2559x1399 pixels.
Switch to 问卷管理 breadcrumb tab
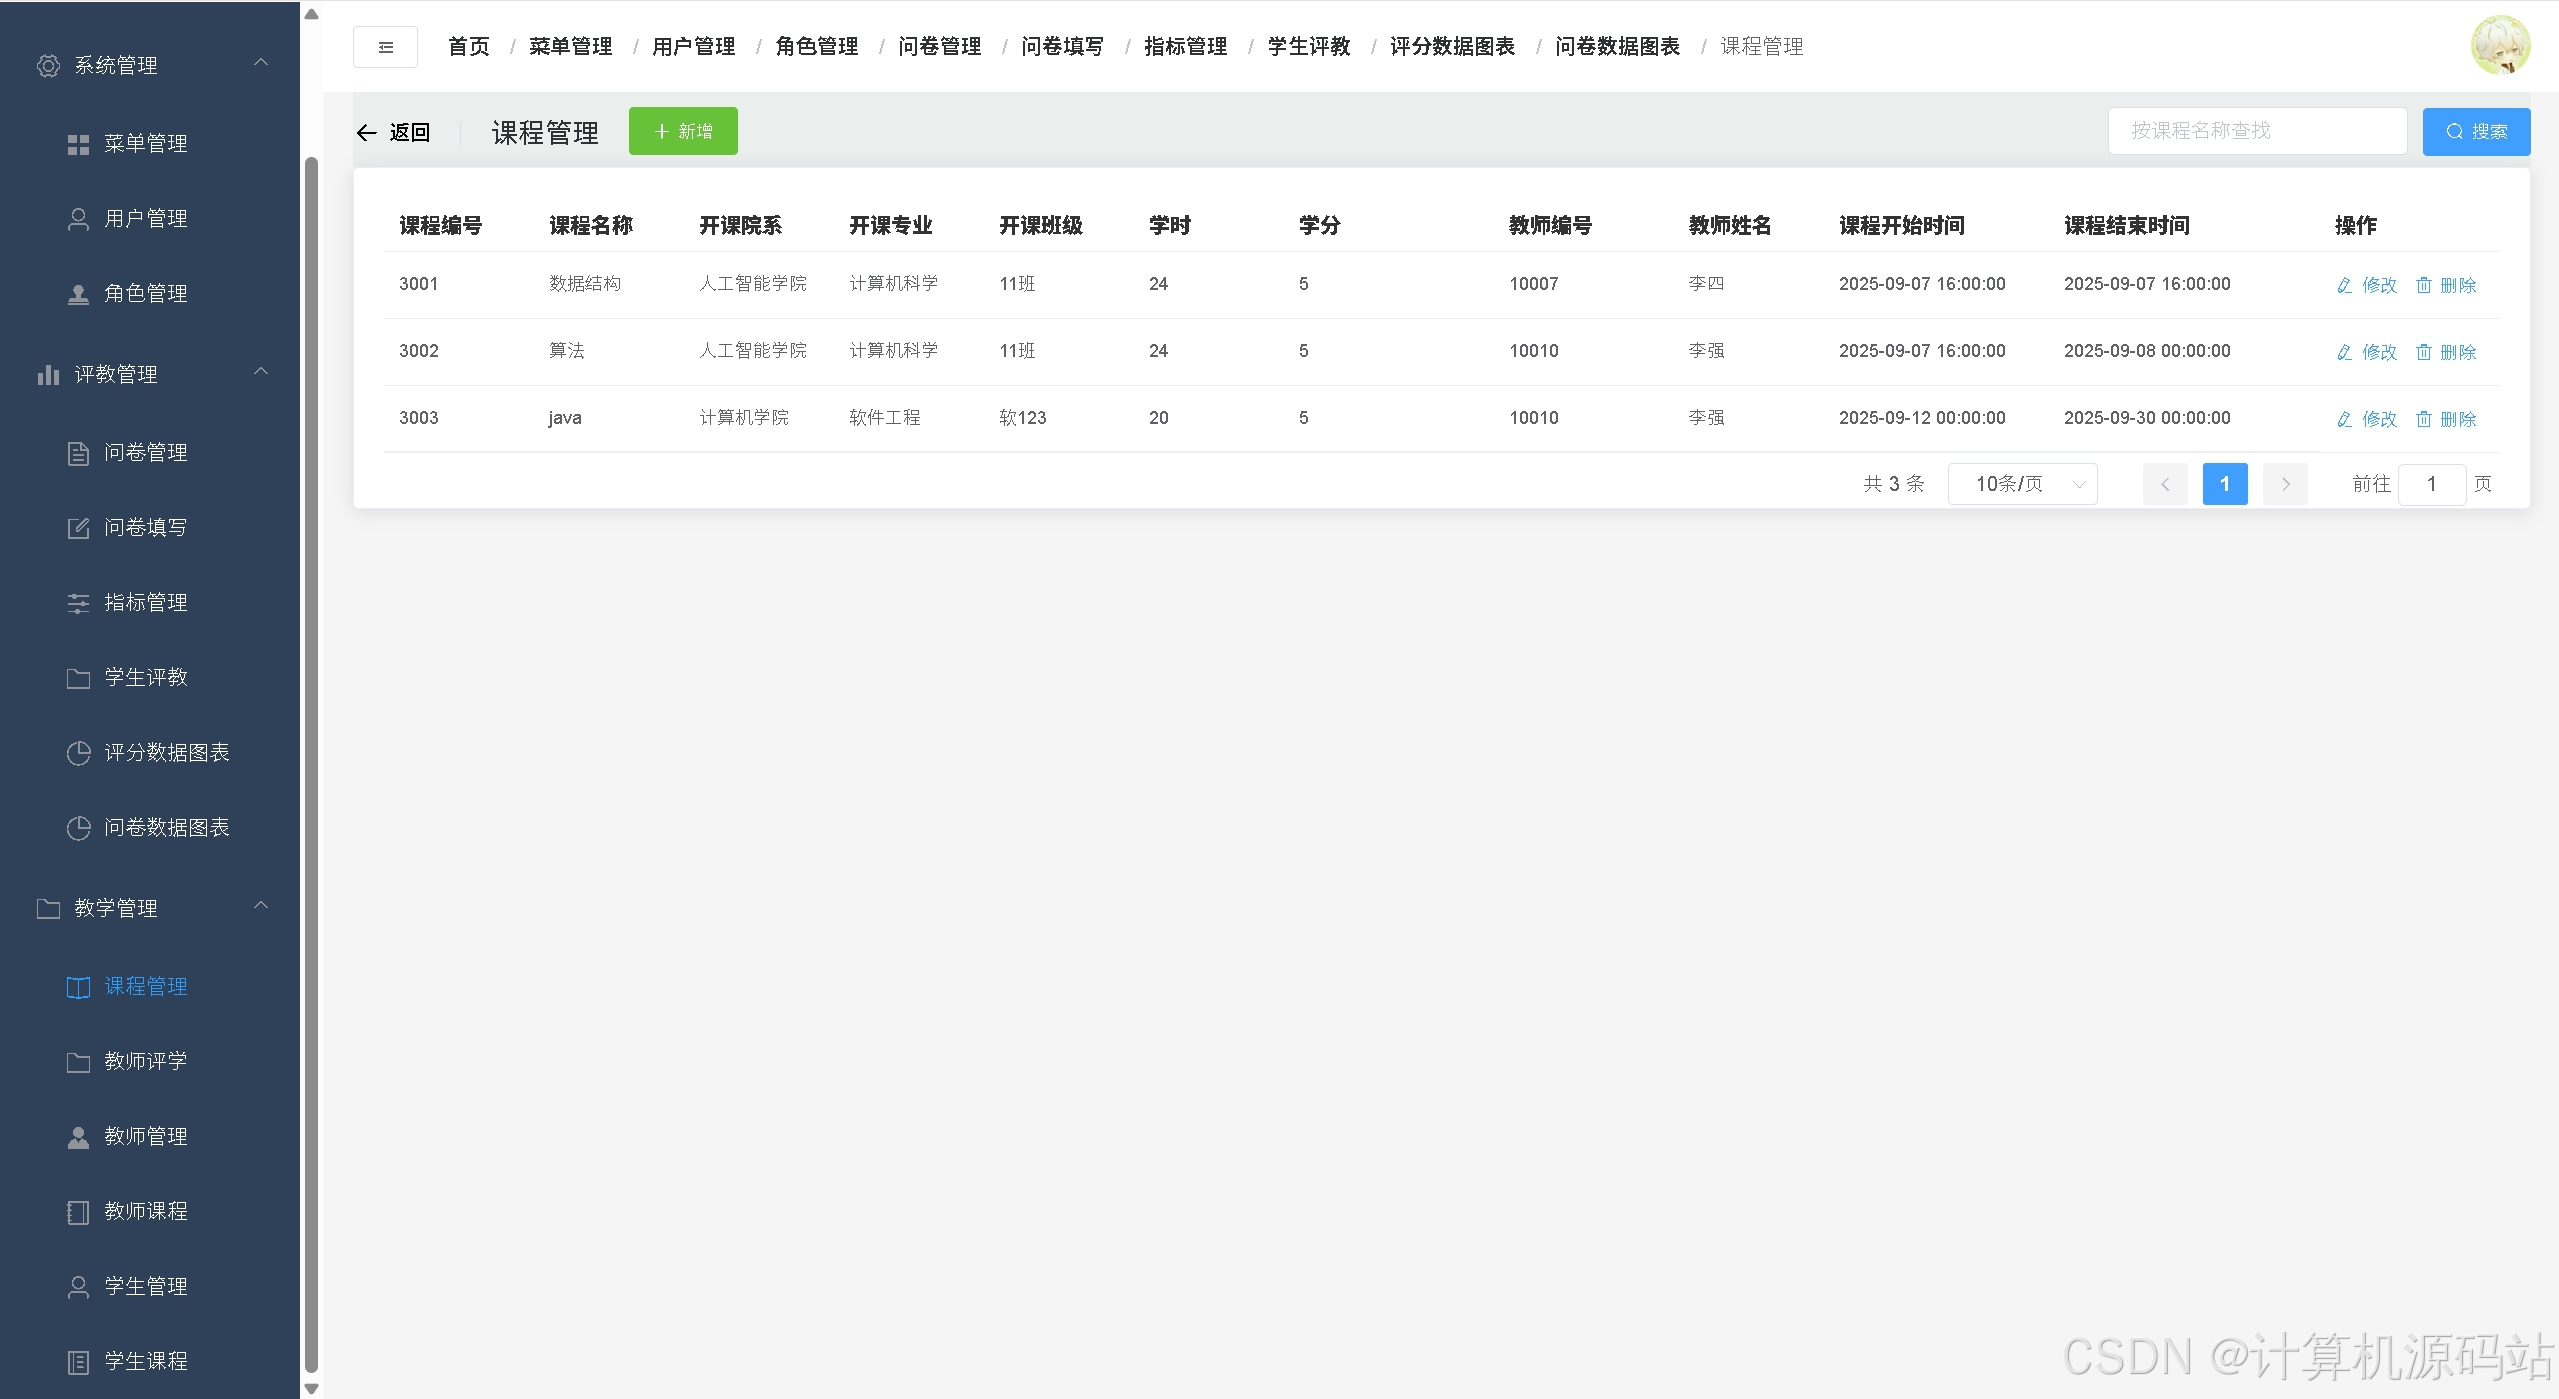(x=939, y=47)
